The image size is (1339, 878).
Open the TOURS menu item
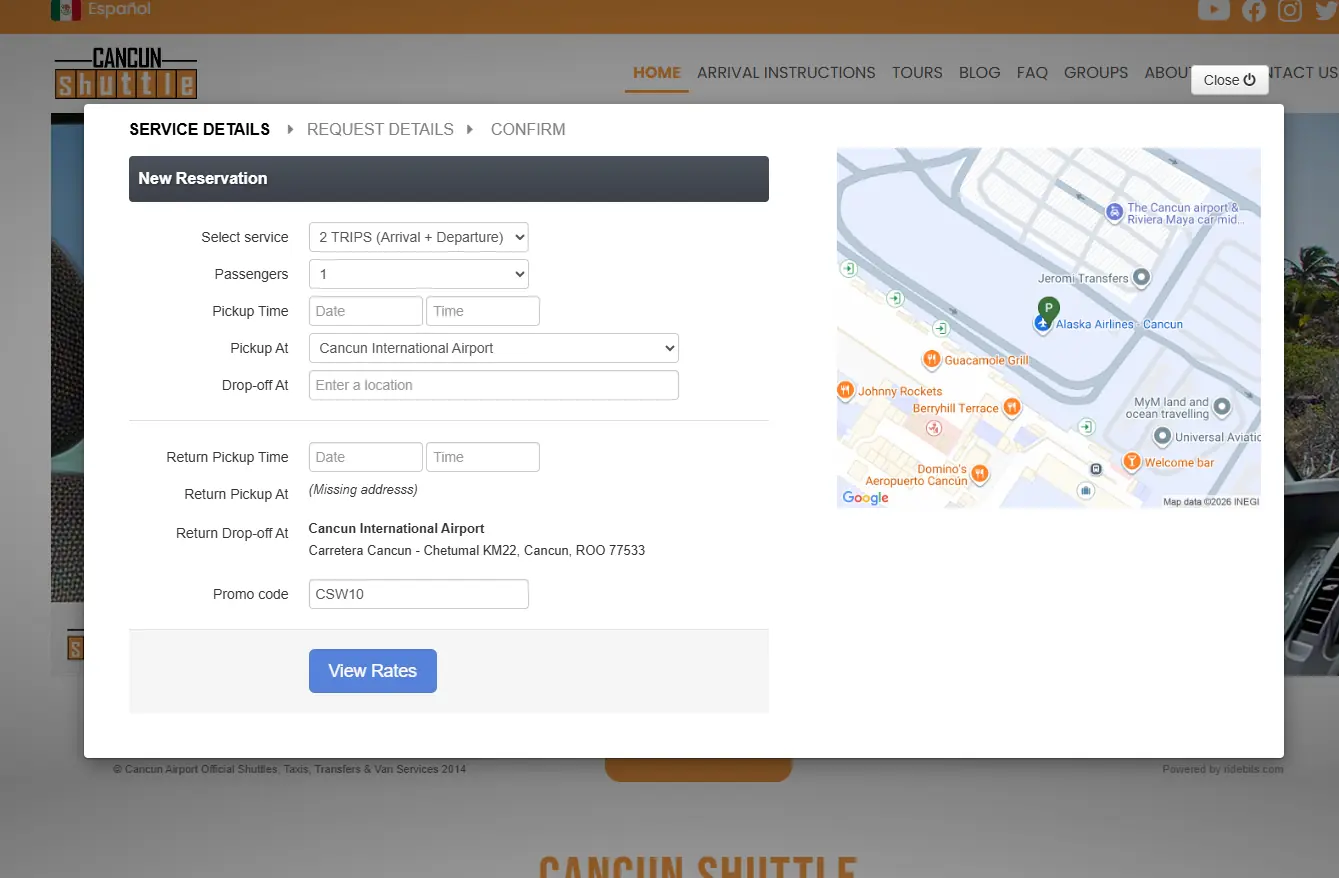coord(917,73)
